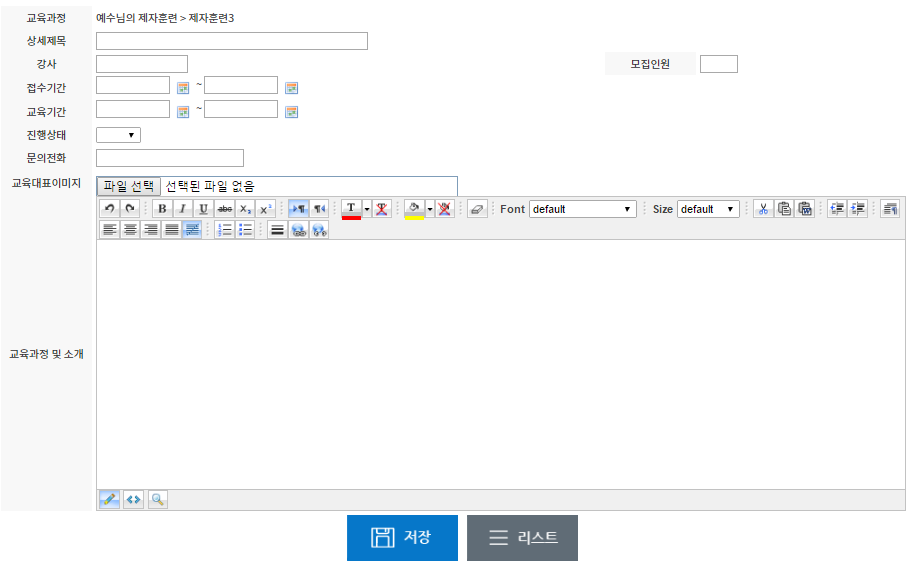This screenshot has height=579, width=920.
Task: Click the increase indent icon
Action: [x=858, y=209]
